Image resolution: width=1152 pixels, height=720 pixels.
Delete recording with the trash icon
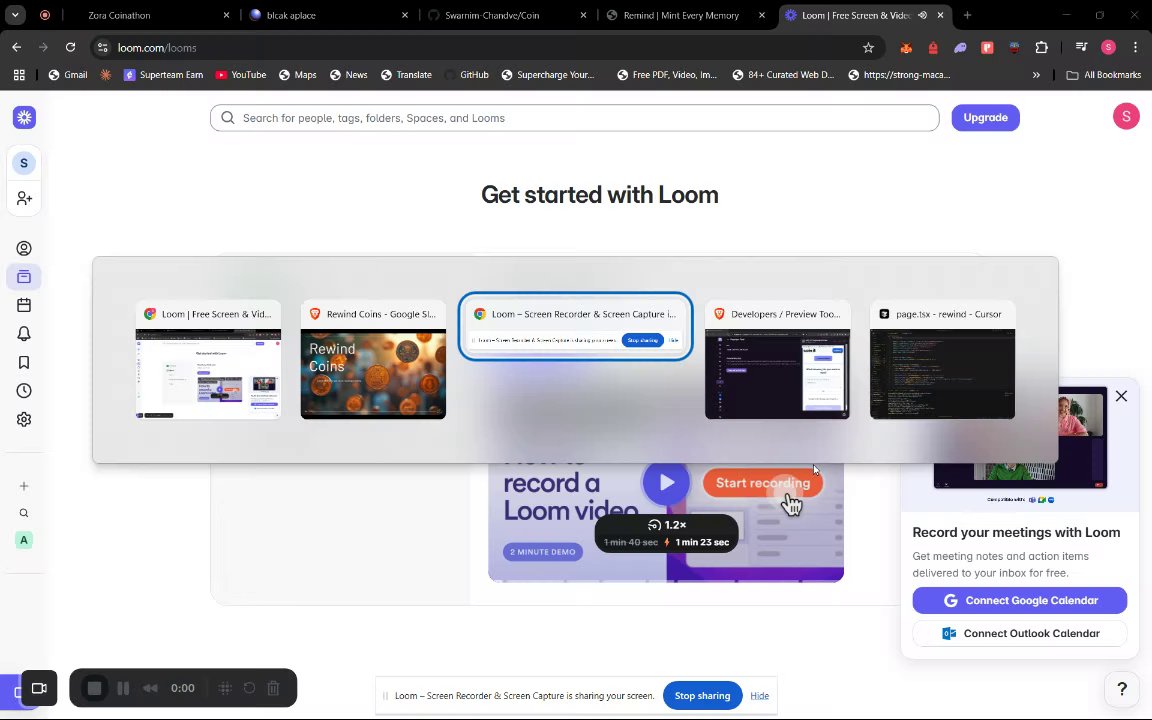(x=273, y=688)
